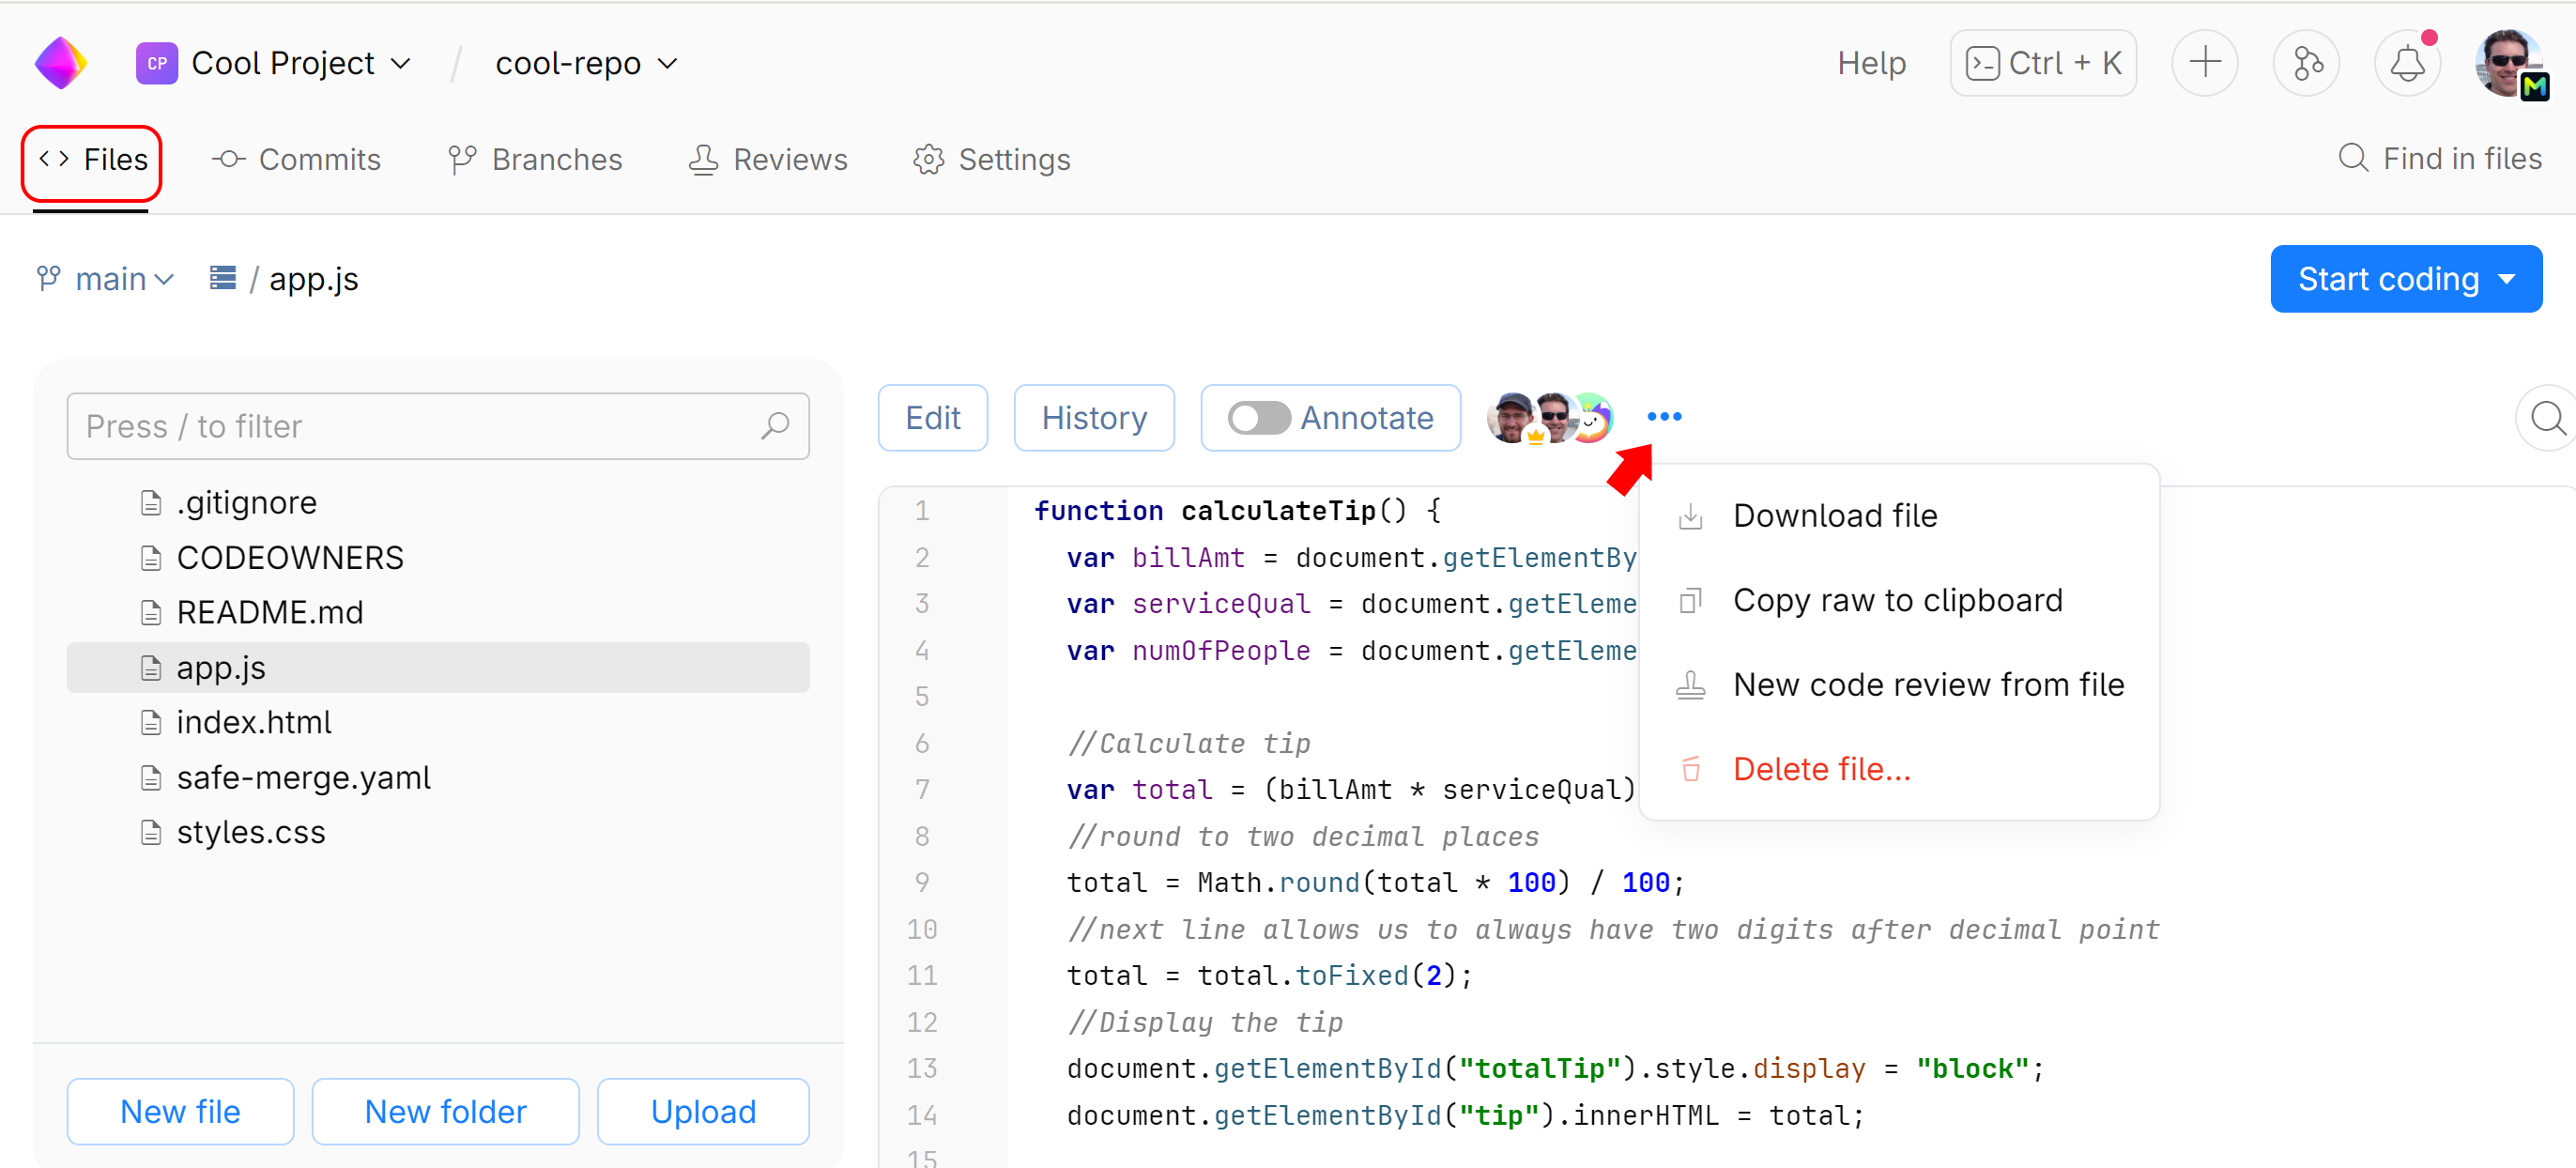The image size is (2576, 1168).
Task: Open the three-dot overflow menu on the file
Action: coord(1664,417)
